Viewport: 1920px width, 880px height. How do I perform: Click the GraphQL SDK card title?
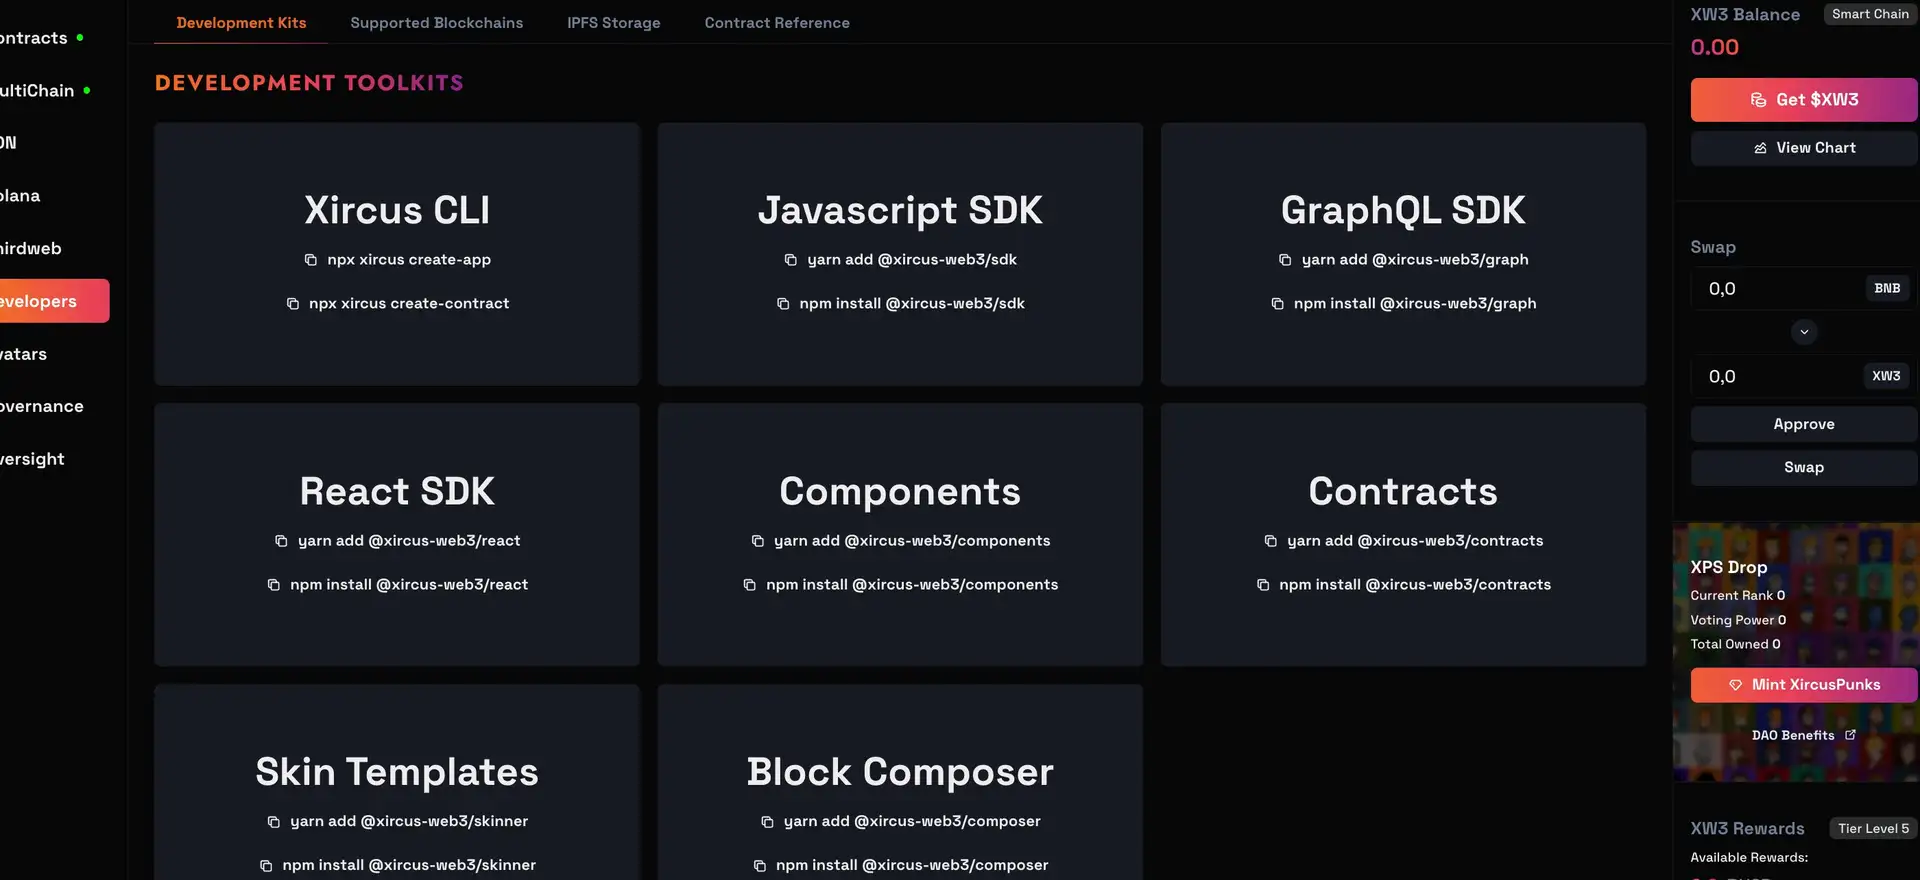tap(1403, 210)
